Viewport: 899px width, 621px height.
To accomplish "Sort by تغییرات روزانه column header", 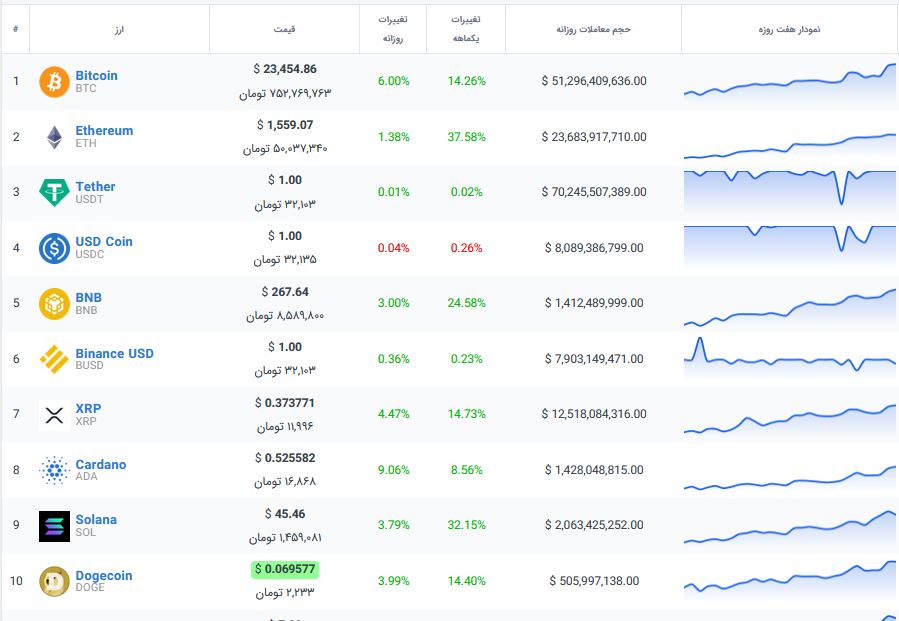I will (x=393, y=29).
